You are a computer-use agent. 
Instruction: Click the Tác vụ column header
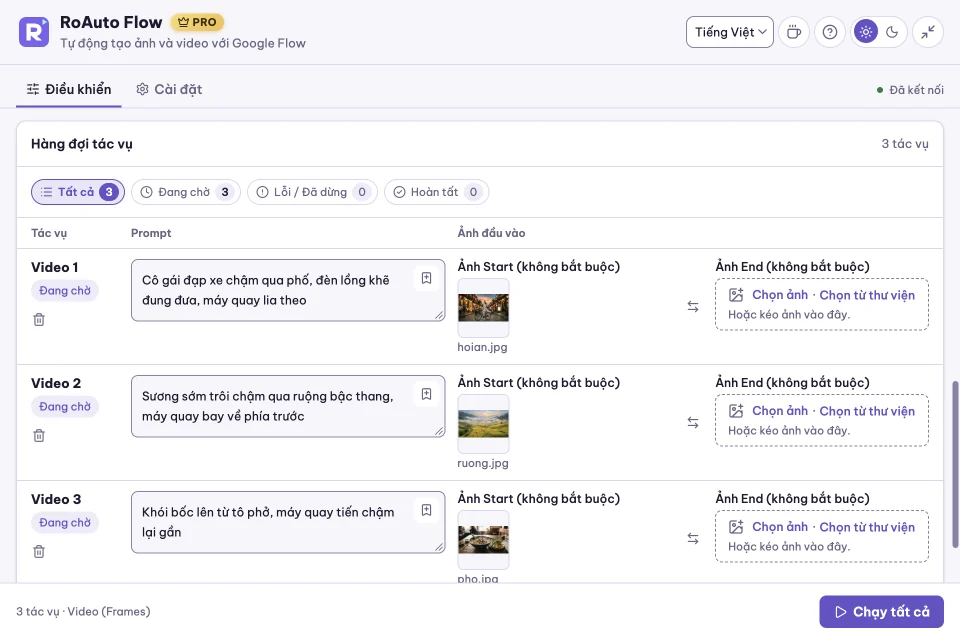click(49, 233)
